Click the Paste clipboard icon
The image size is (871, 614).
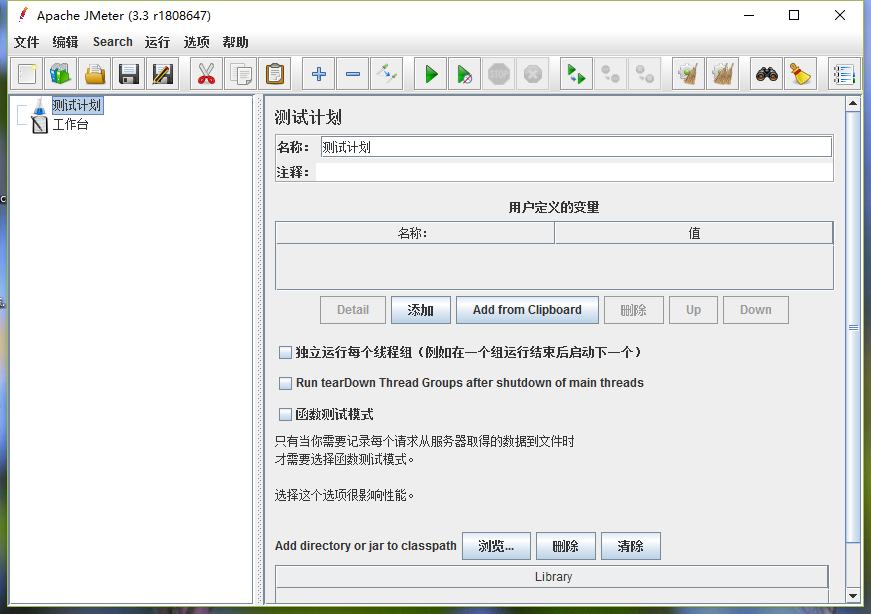[274, 74]
